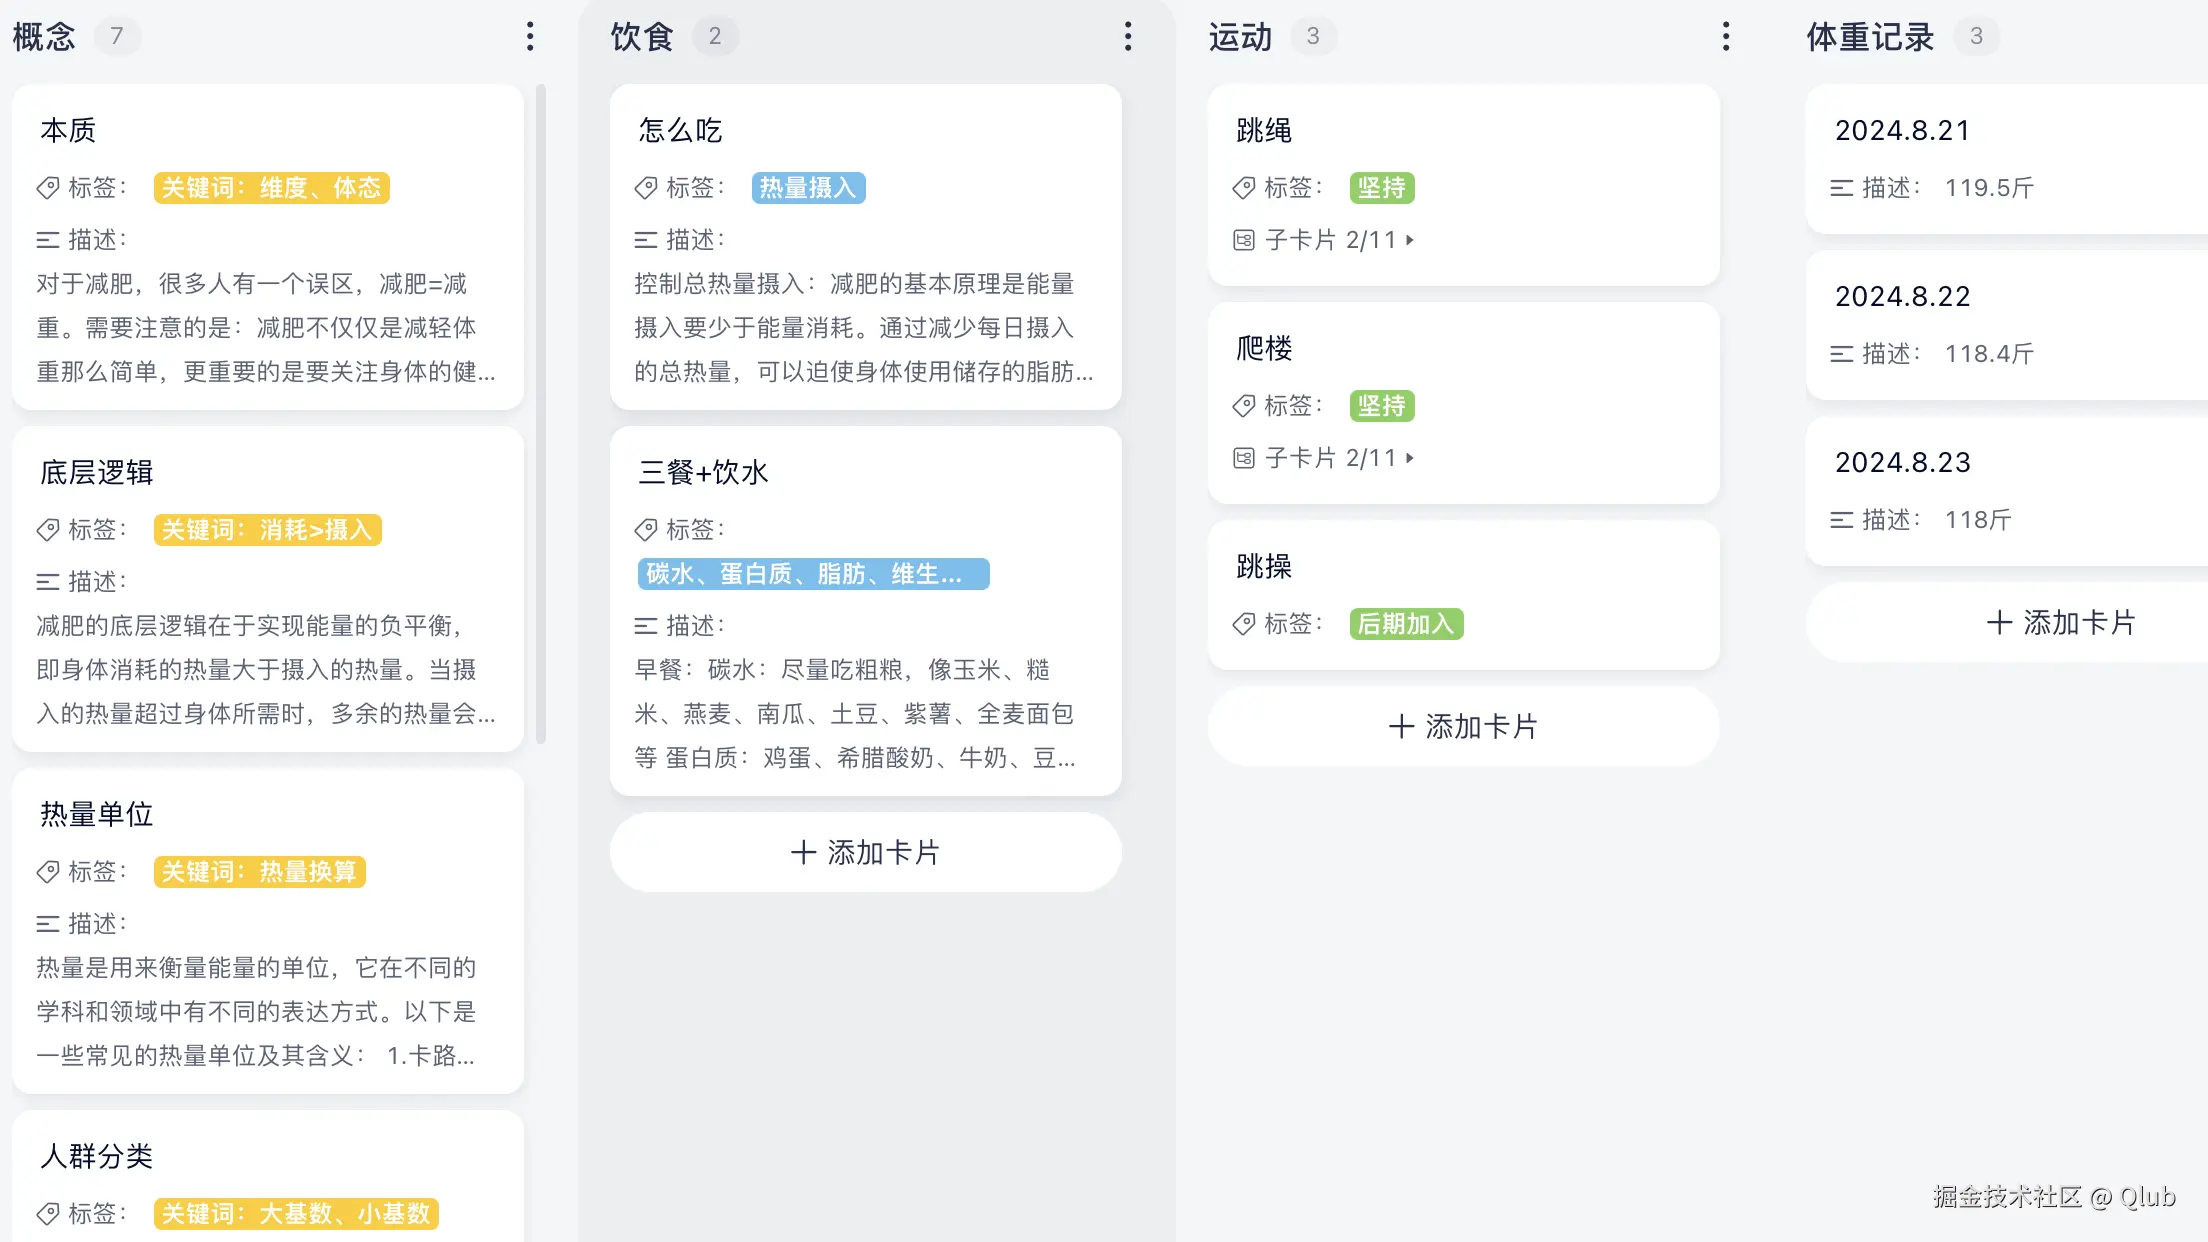This screenshot has width=2208, height=1242.
Task: Click green 后期加入 tag
Action: coord(1406,624)
